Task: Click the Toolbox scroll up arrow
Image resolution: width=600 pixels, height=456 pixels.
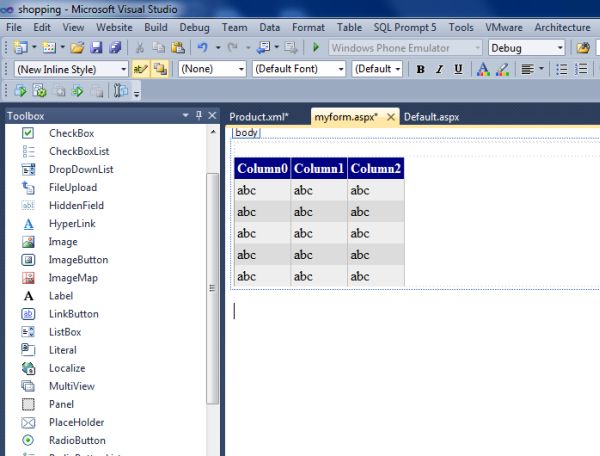Action: 213,132
